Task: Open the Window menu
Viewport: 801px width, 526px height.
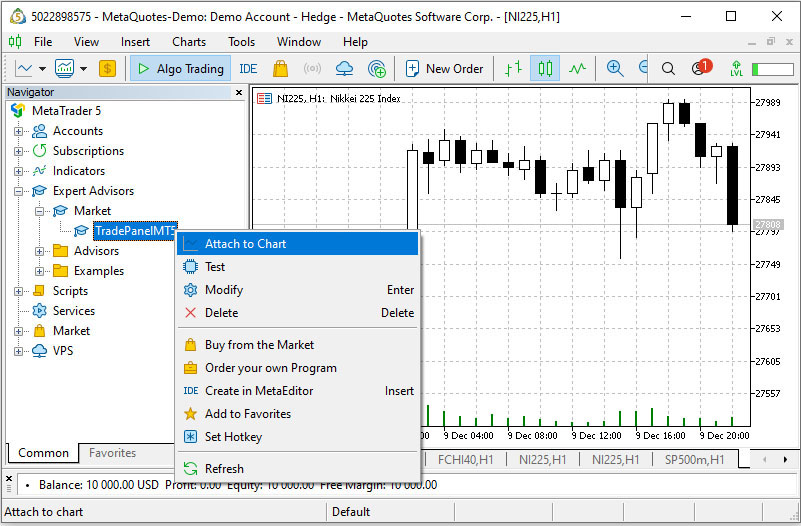Action: (299, 42)
